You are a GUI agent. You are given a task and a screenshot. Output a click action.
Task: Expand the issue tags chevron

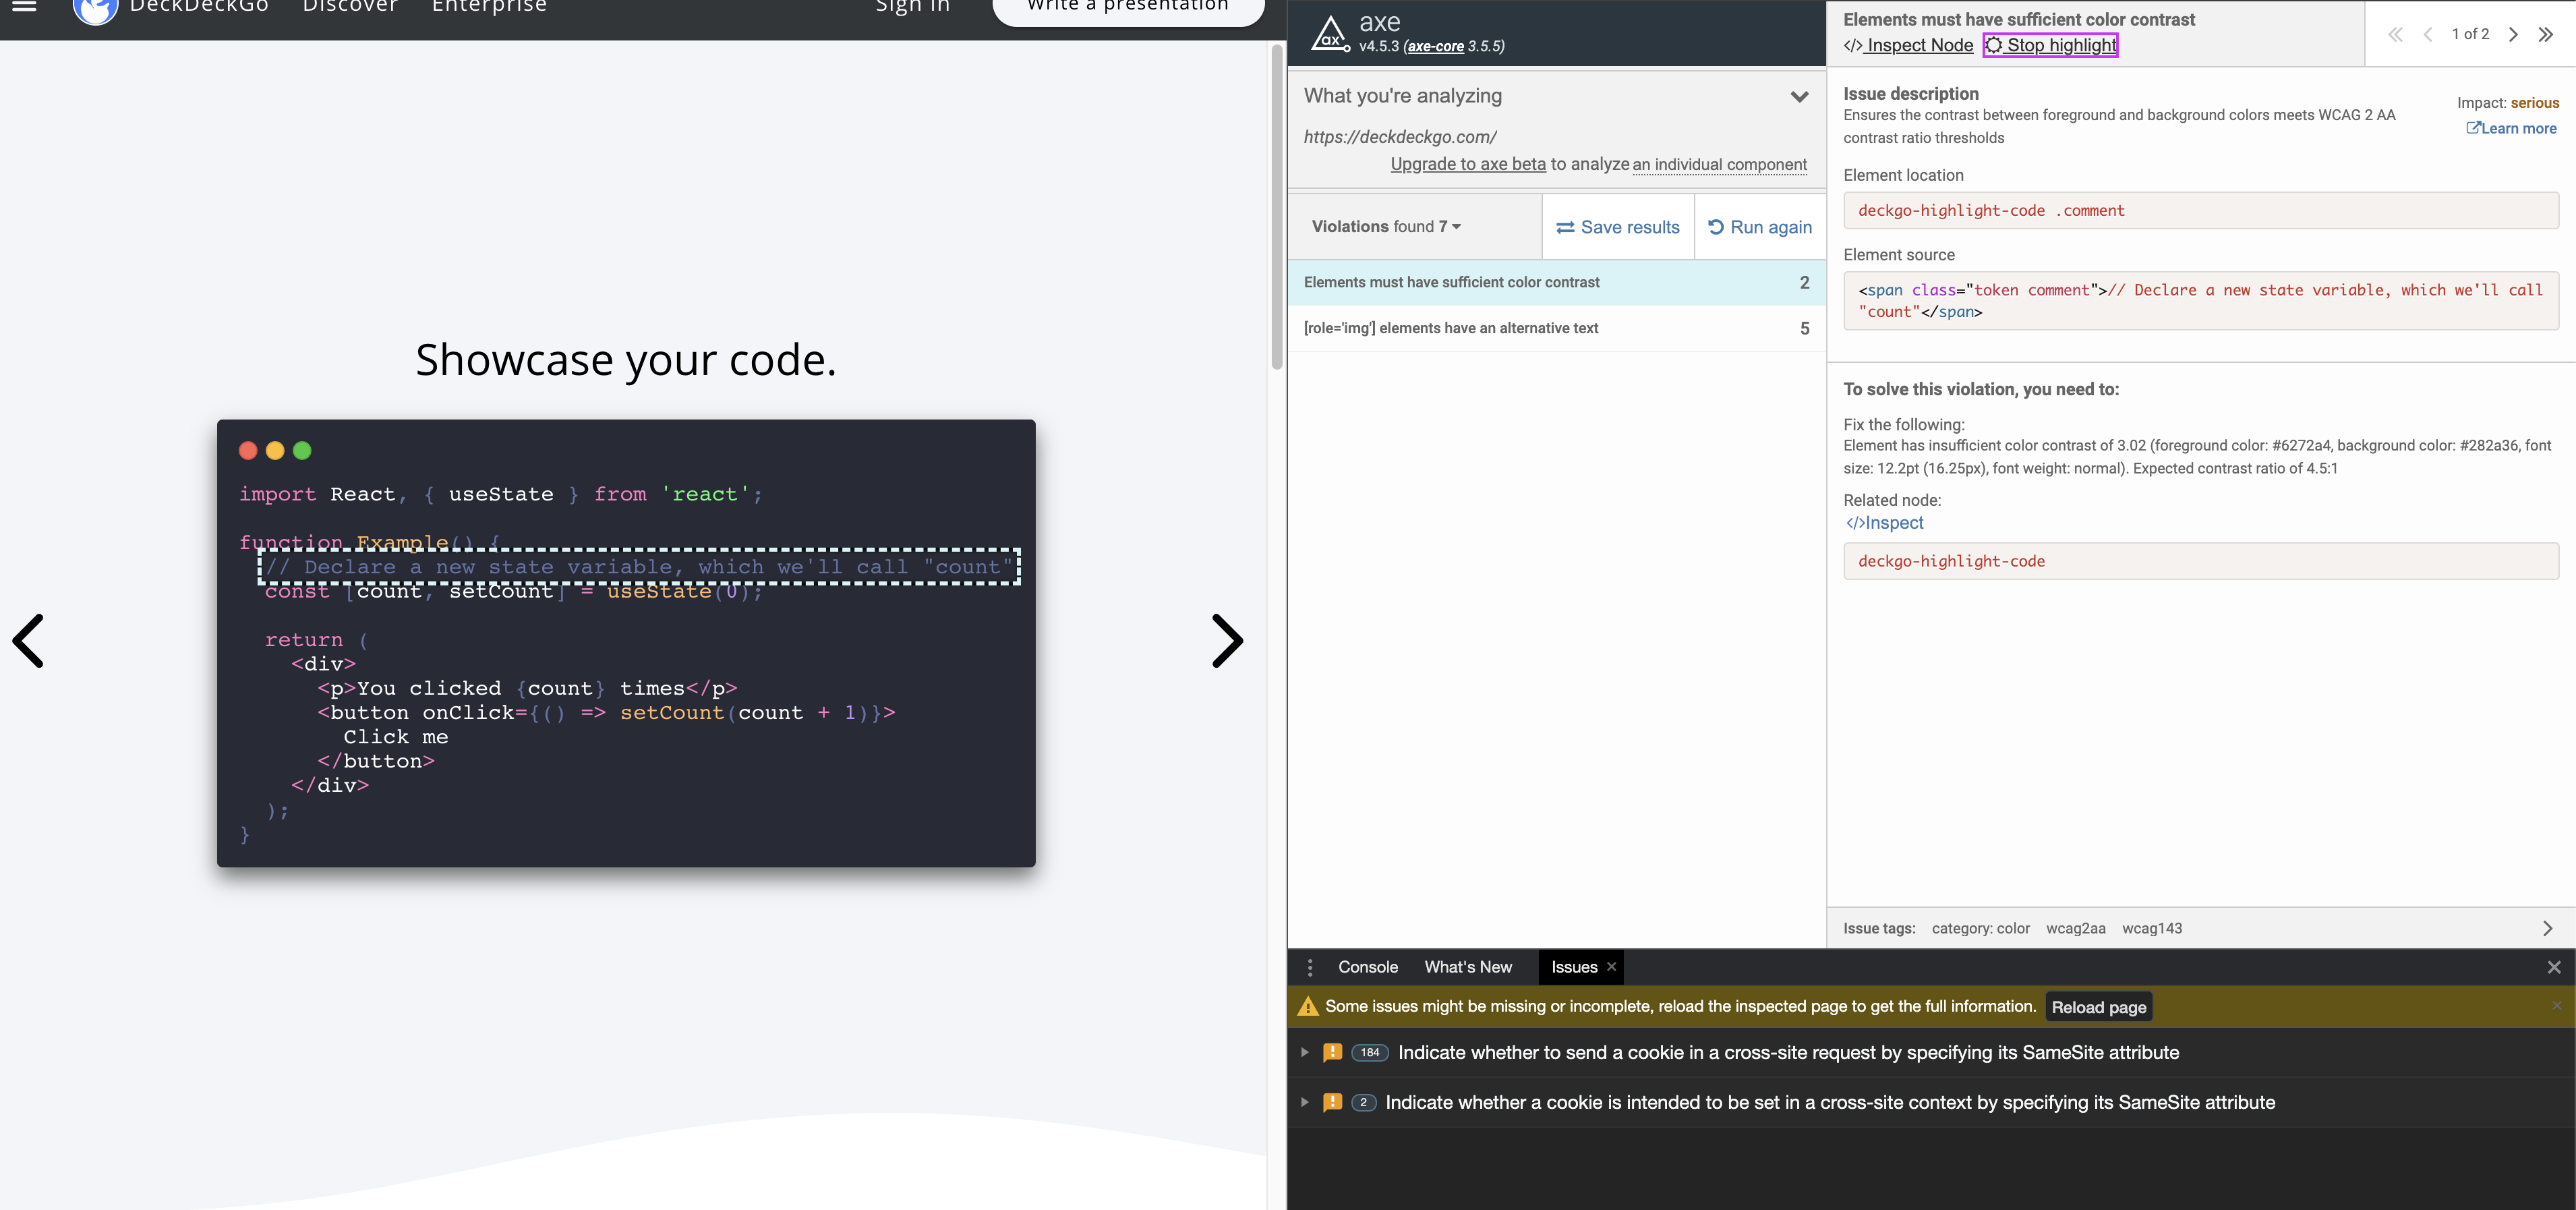(x=2547, y=928)
